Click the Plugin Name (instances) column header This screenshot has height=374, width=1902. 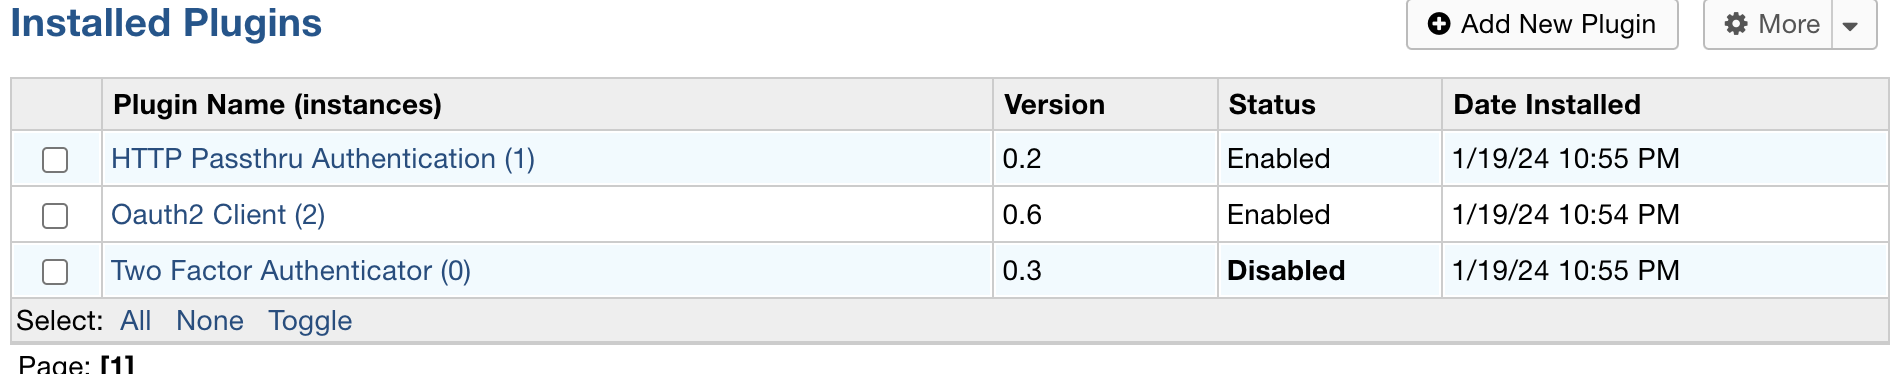277,105
